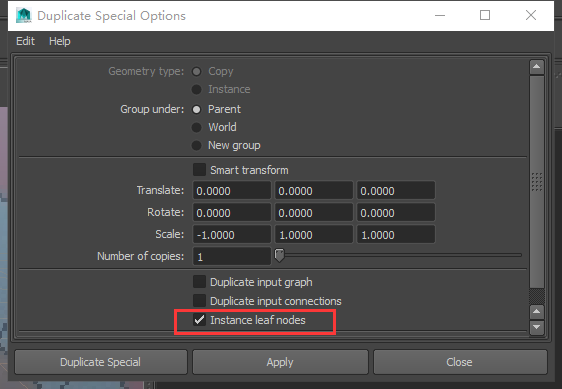Click the vertical scrollbar thumb

(x=537, y=181)
